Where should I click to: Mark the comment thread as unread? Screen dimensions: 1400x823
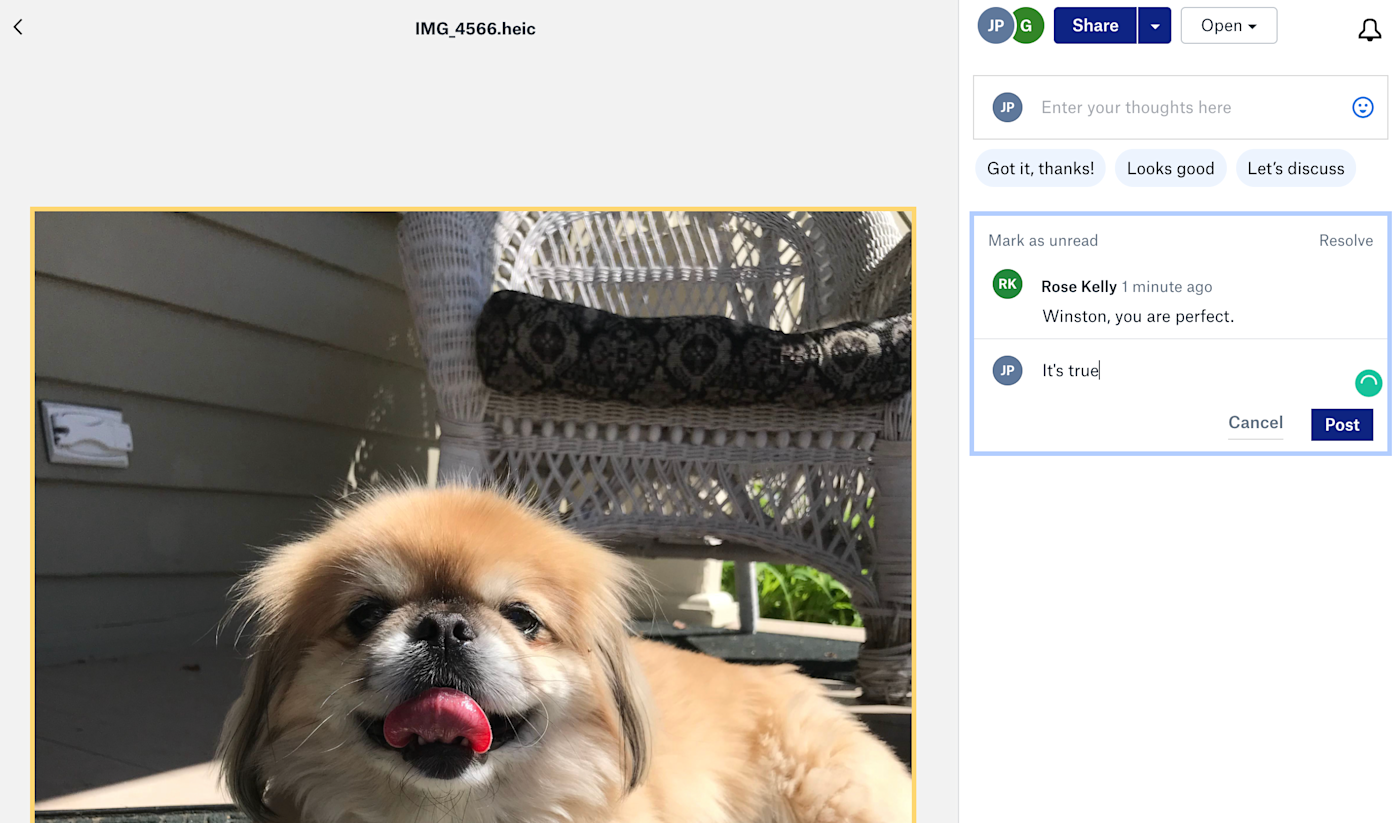pos(1043,240)
